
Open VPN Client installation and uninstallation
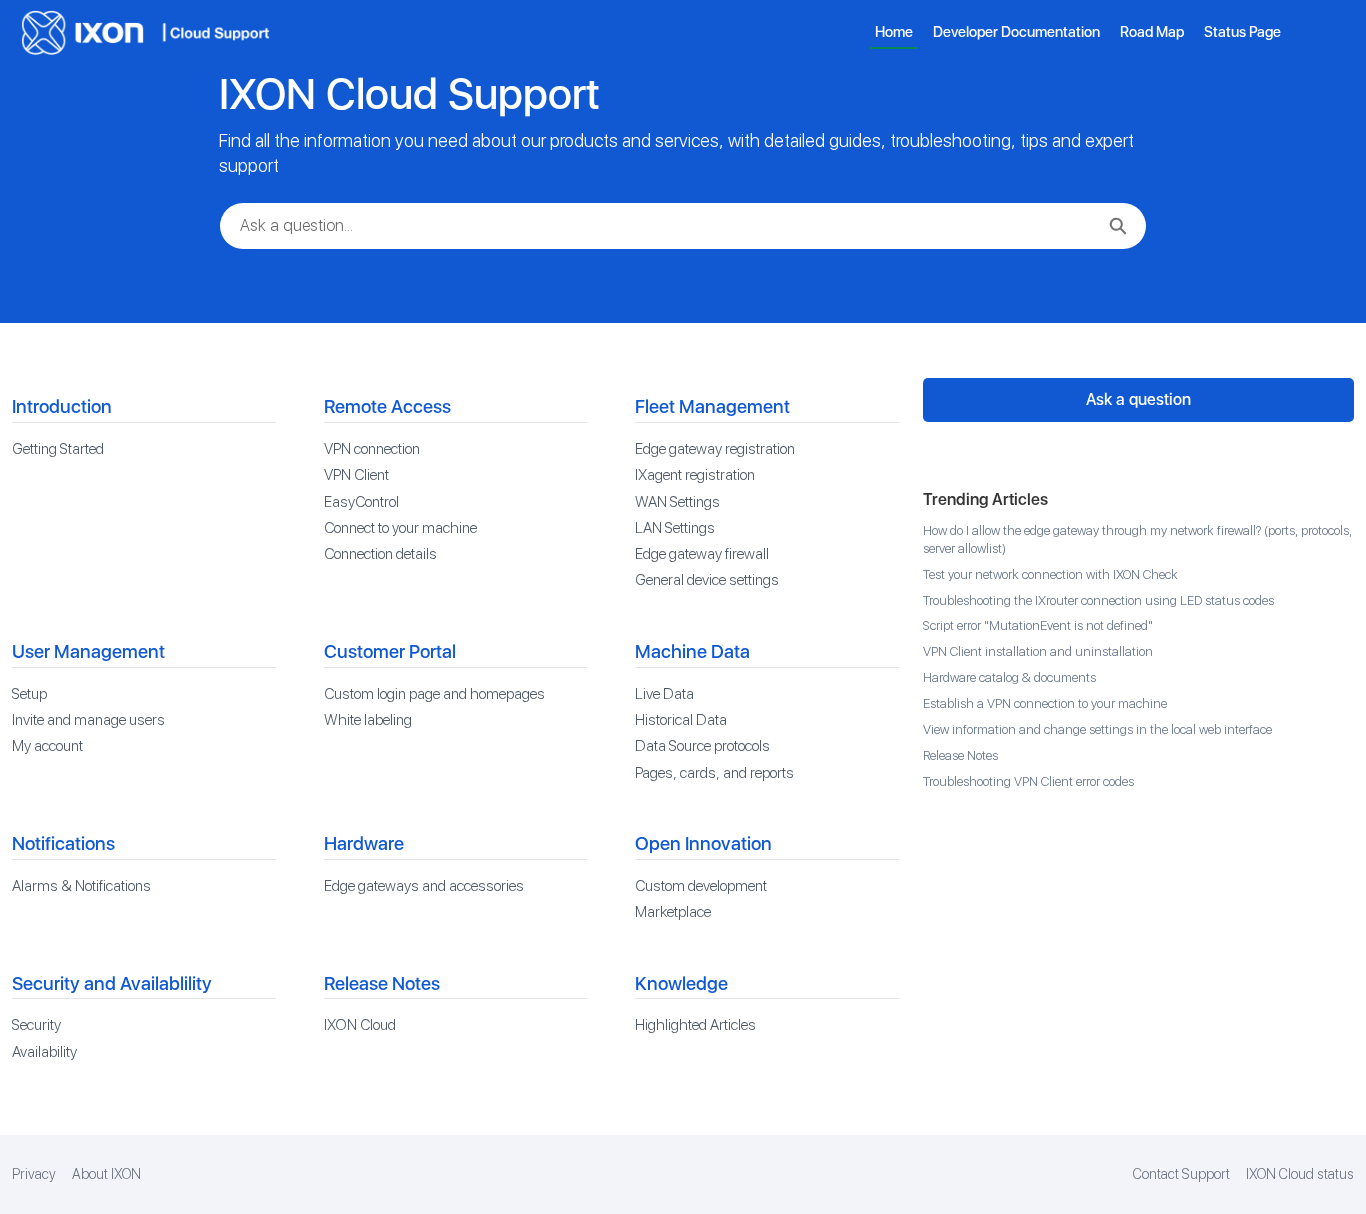1037,652
